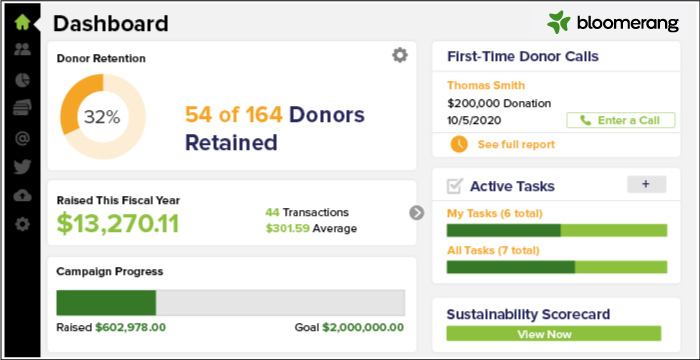Open sidebar Settings gear icon
700x360 pixels.
(22, 224)
